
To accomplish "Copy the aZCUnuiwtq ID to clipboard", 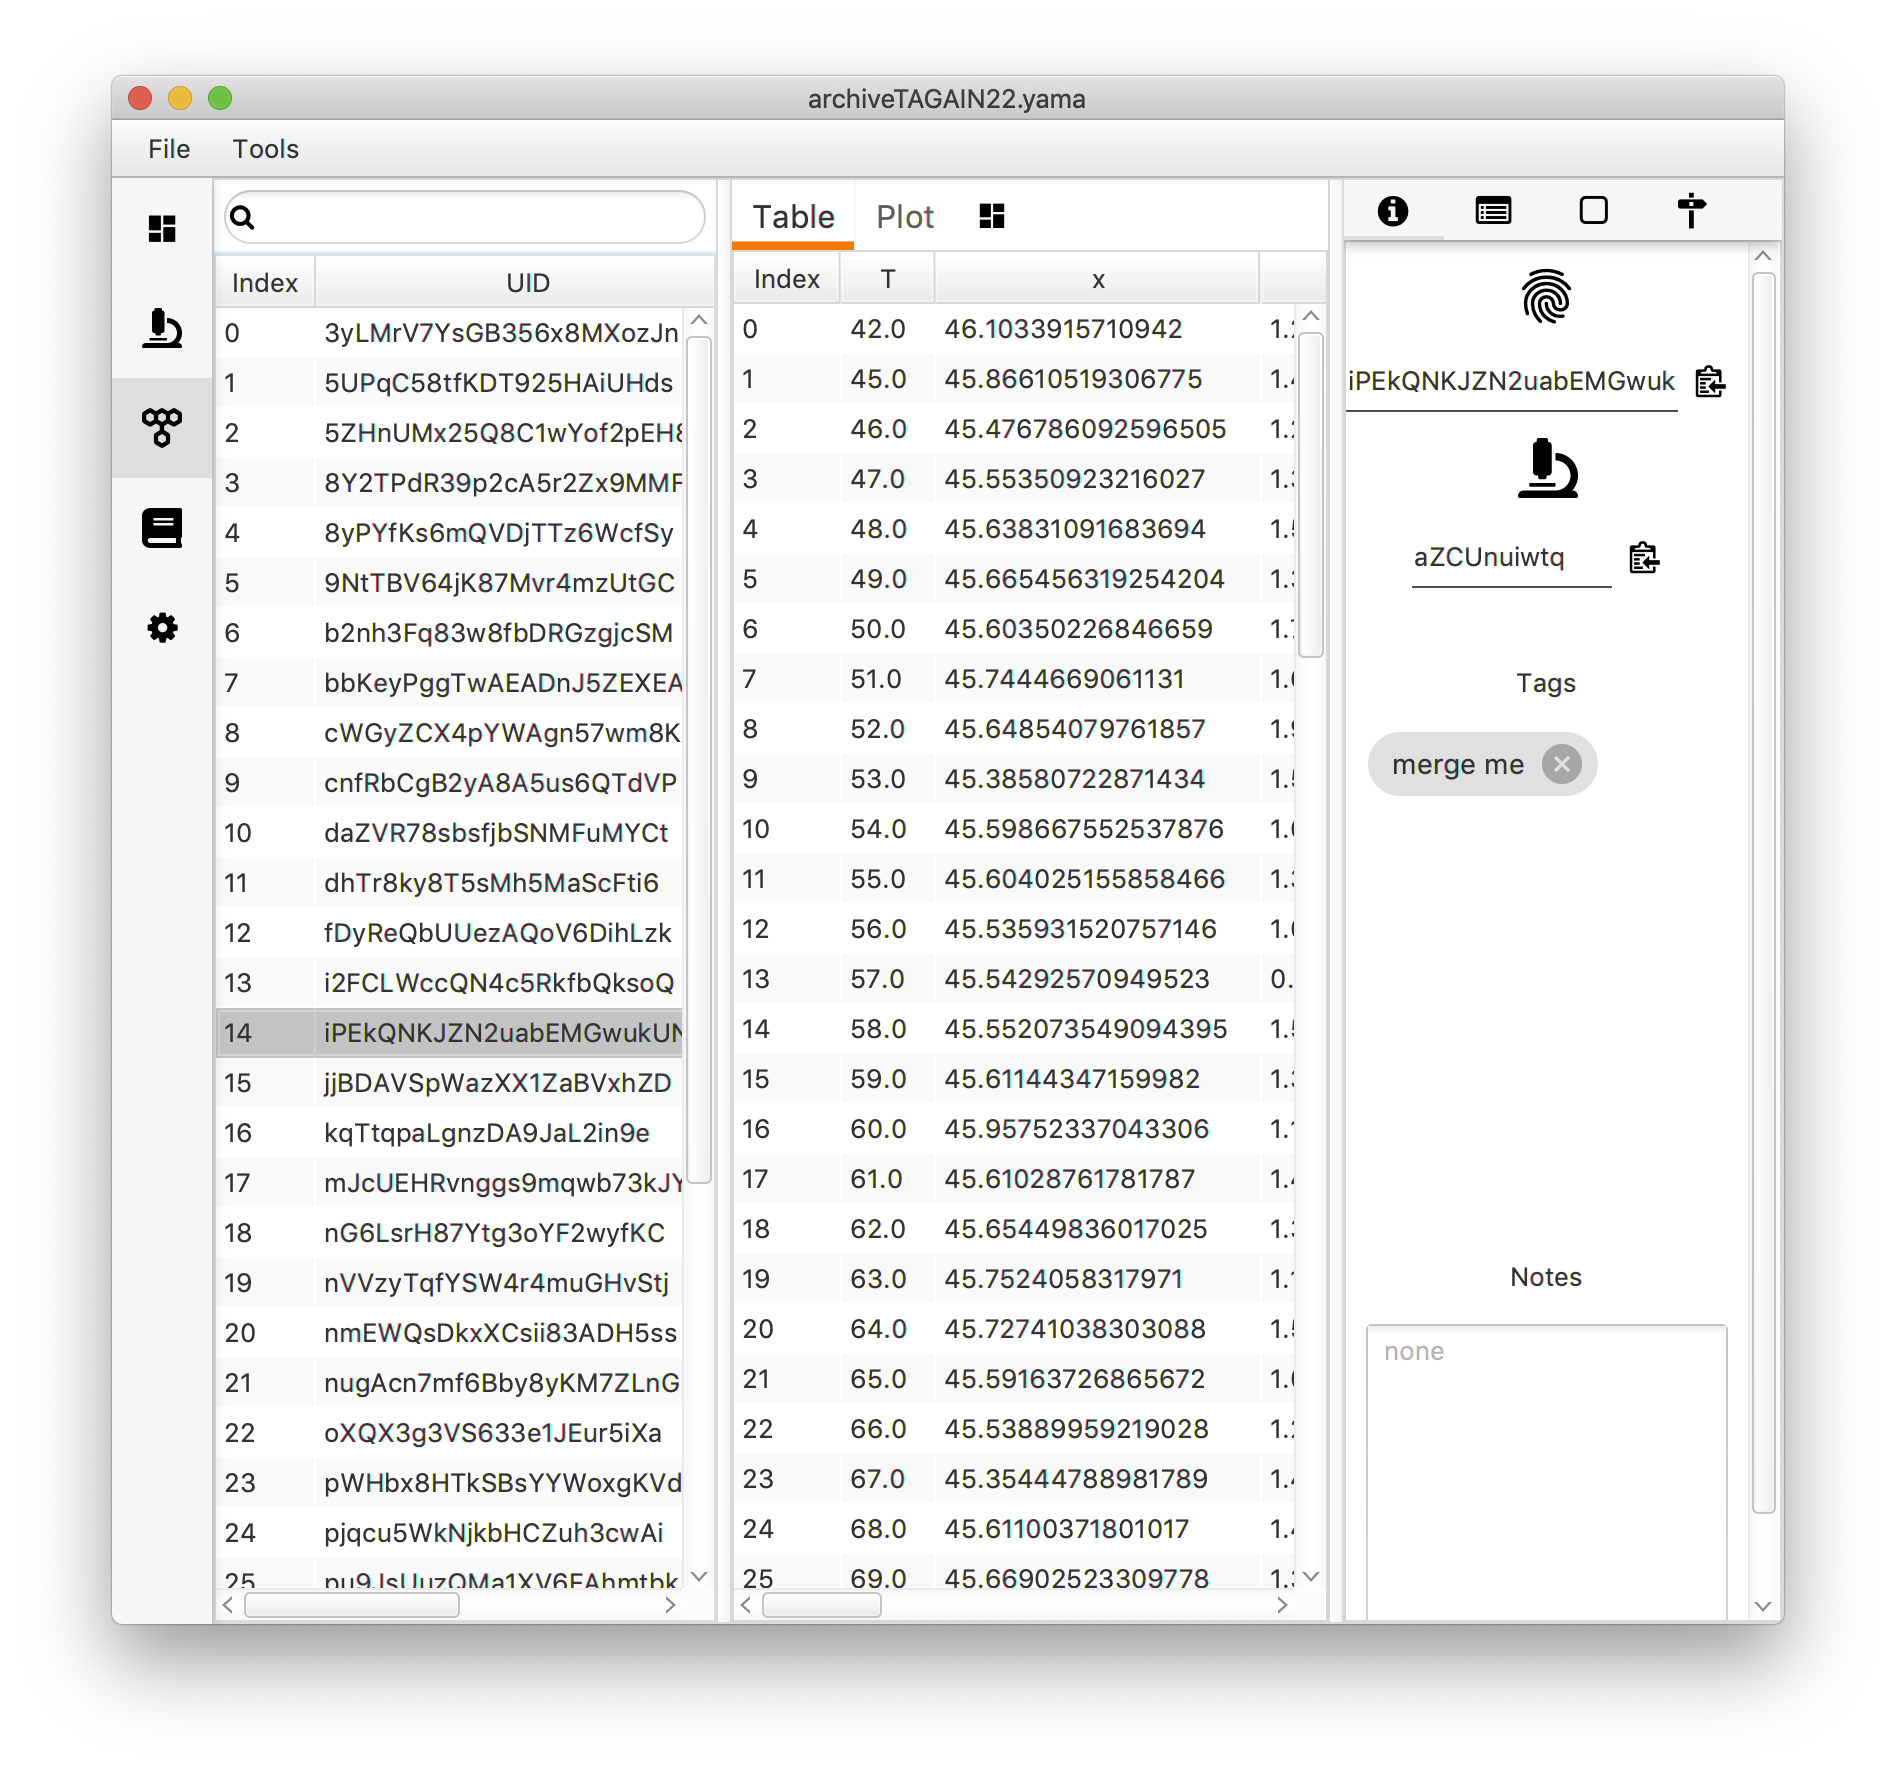I will click(x=1644, y=557).
